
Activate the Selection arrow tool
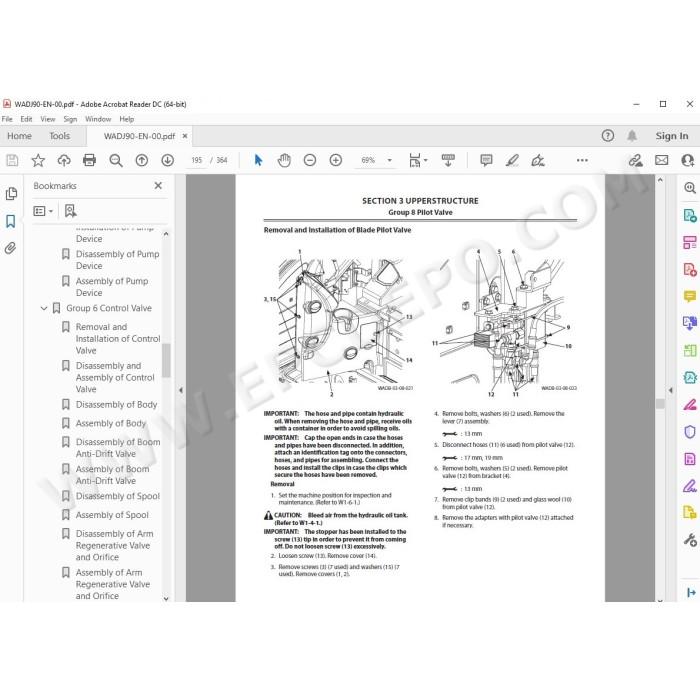click(x=258, y=160)
